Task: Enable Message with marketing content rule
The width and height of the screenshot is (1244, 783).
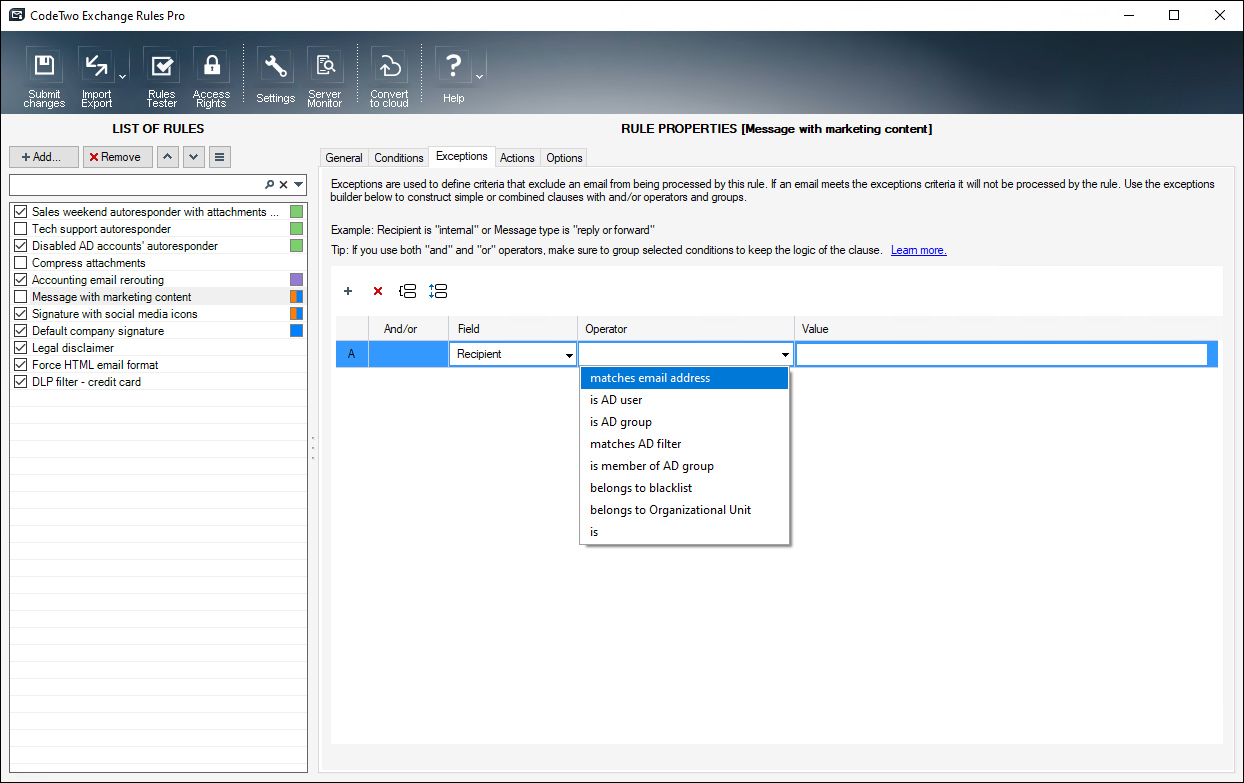Action: point(21,297)
